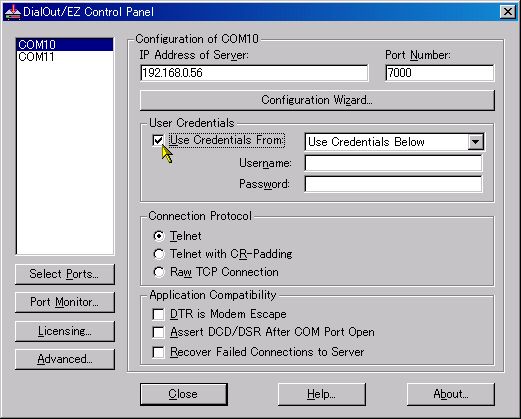Open the Use Credentials Below dropdown arrow
The height and width of the screenshot is (419, 521).
tap(475, 142)
